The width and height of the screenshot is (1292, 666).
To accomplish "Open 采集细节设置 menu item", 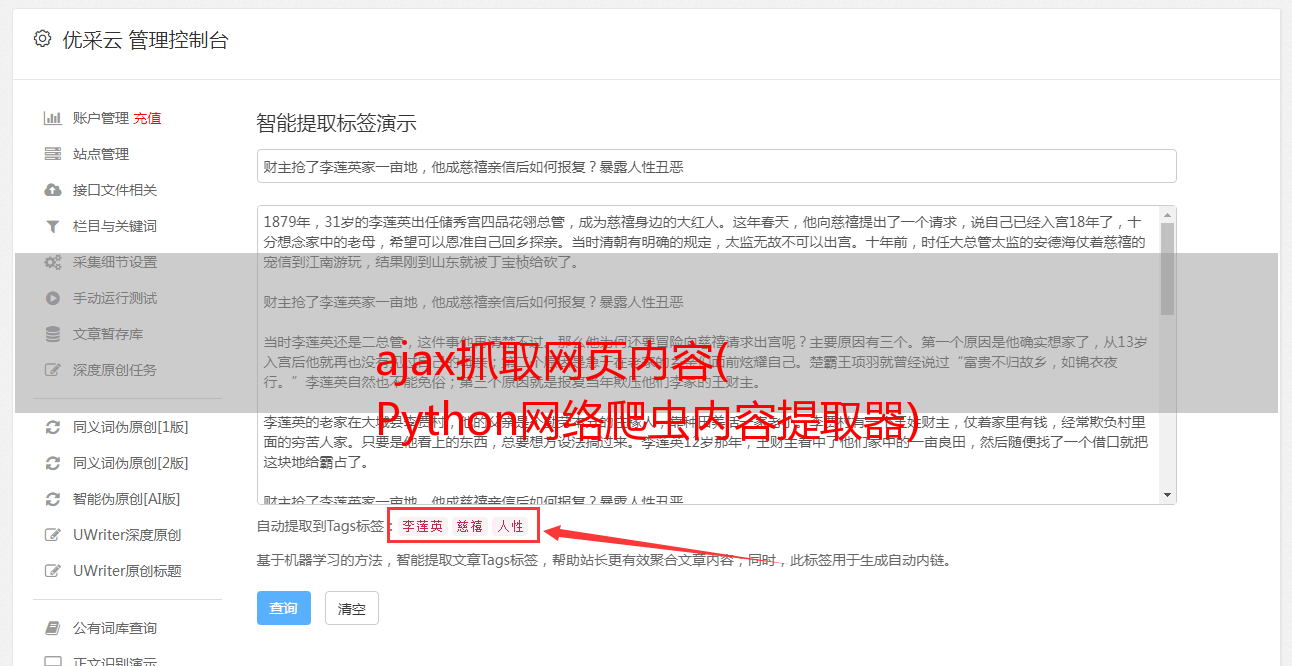I will point(115,262).
